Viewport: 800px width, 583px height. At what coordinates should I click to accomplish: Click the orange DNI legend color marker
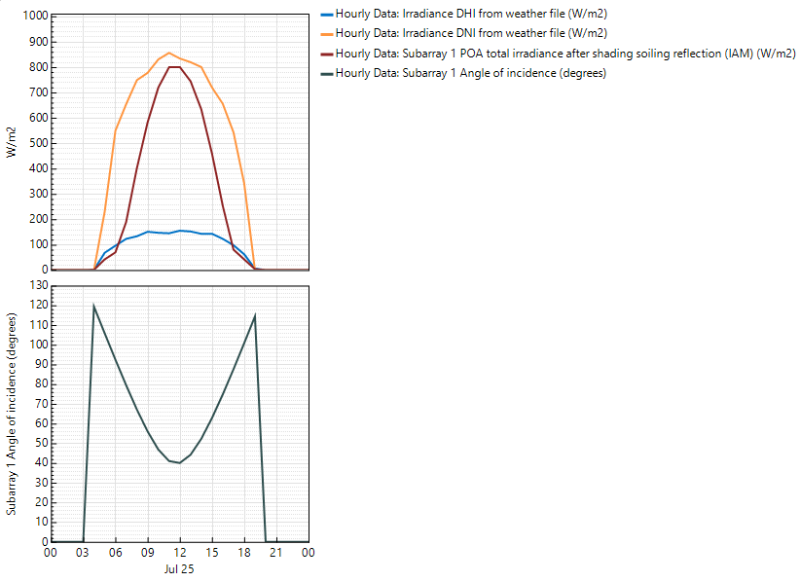326,34
